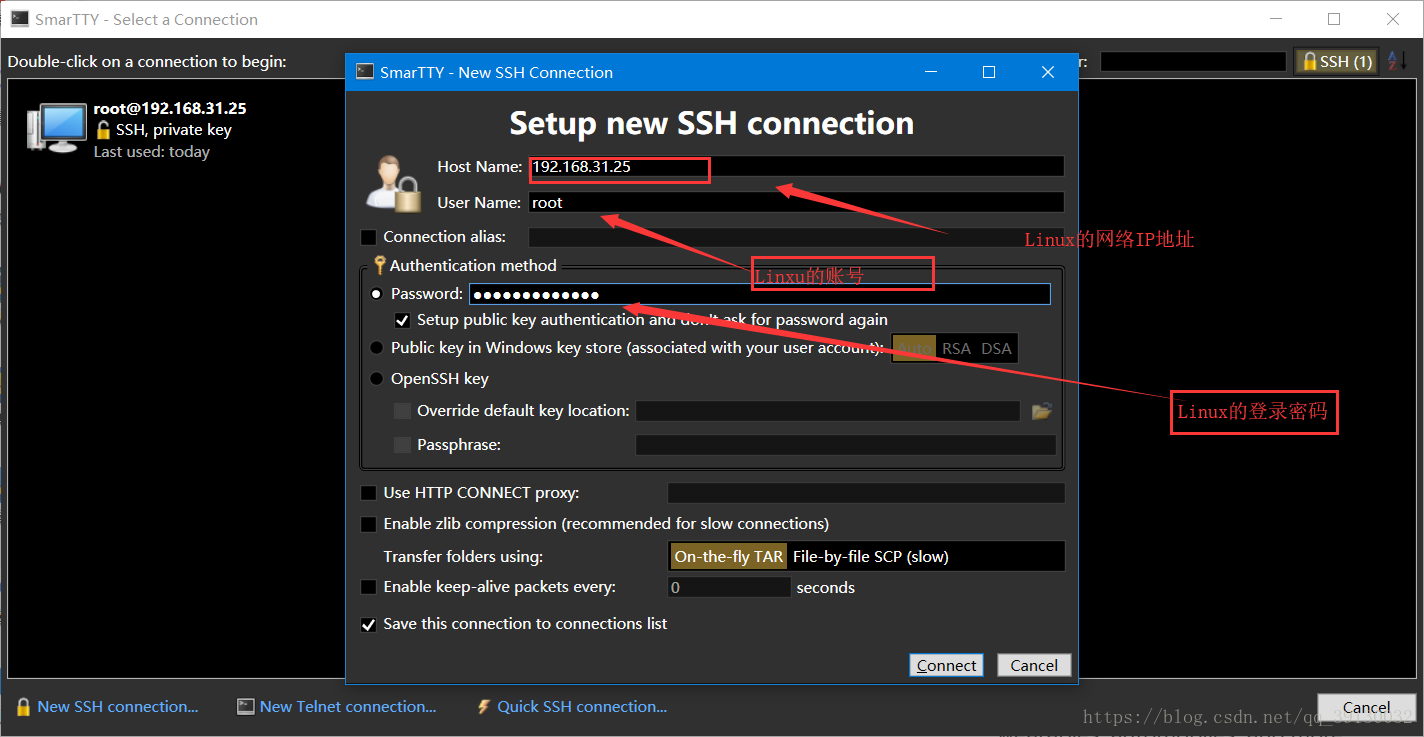The image size is (1424, 737).
Task: Click the New SSH connection padlock icon
Action: [23, 707]
